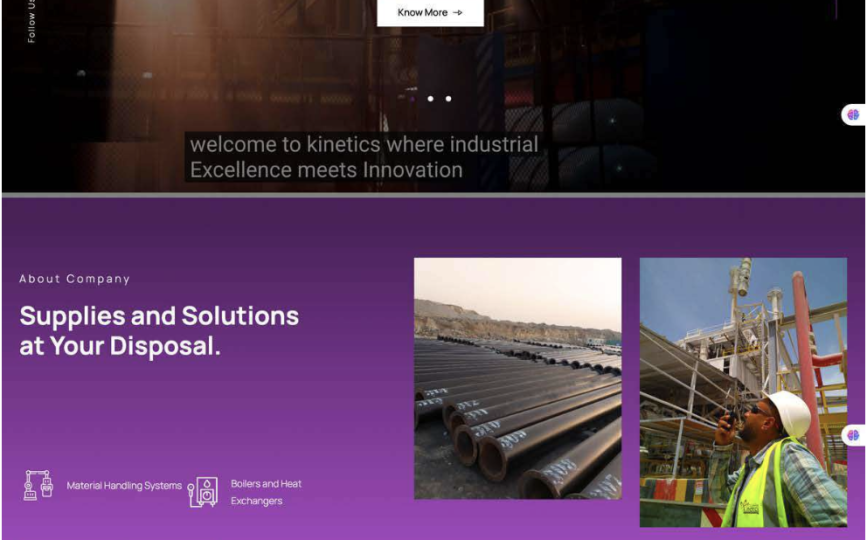Screen dimensions: 867x540
Task: Open the brain icon widget beside worker photo
Action: 853,435
